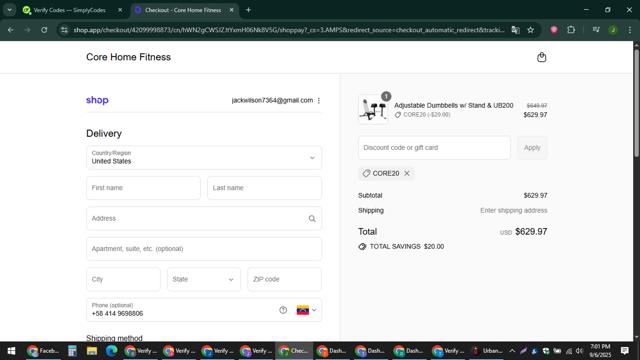The image size is (640, 360).
Task: Focus the Discount code or gift card field
Action: click(434, 148)
